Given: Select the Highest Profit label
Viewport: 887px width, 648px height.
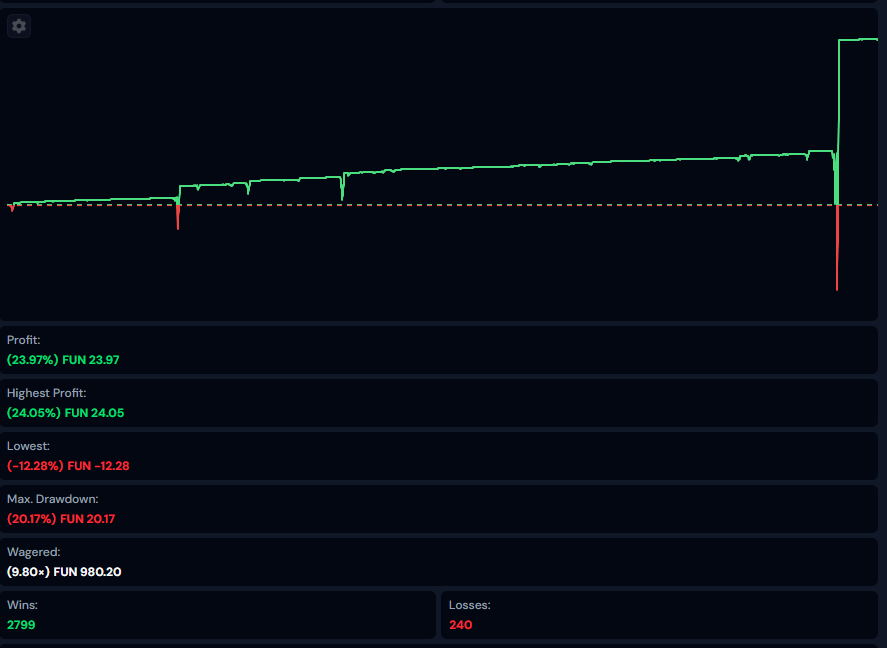Looking at the screenshot, I should (x=47, y=393).
